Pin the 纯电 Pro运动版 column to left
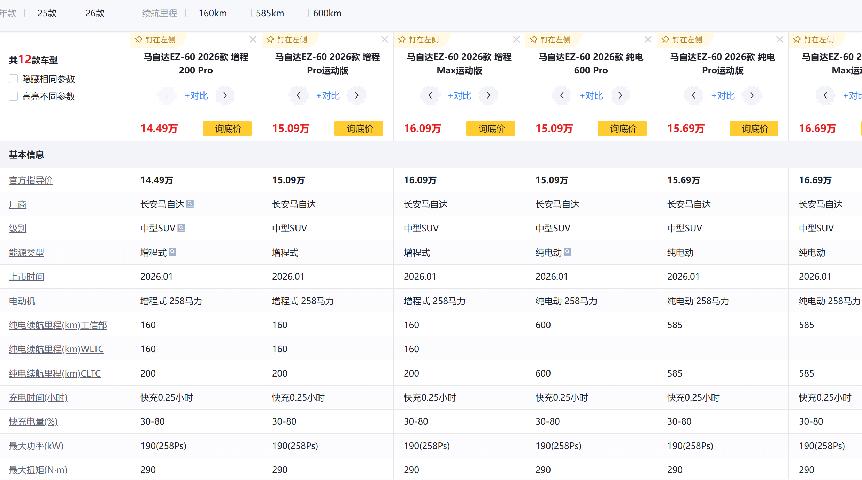Viewport: 862px width, 480px height. pyautogui.click(x=682, y=40)
